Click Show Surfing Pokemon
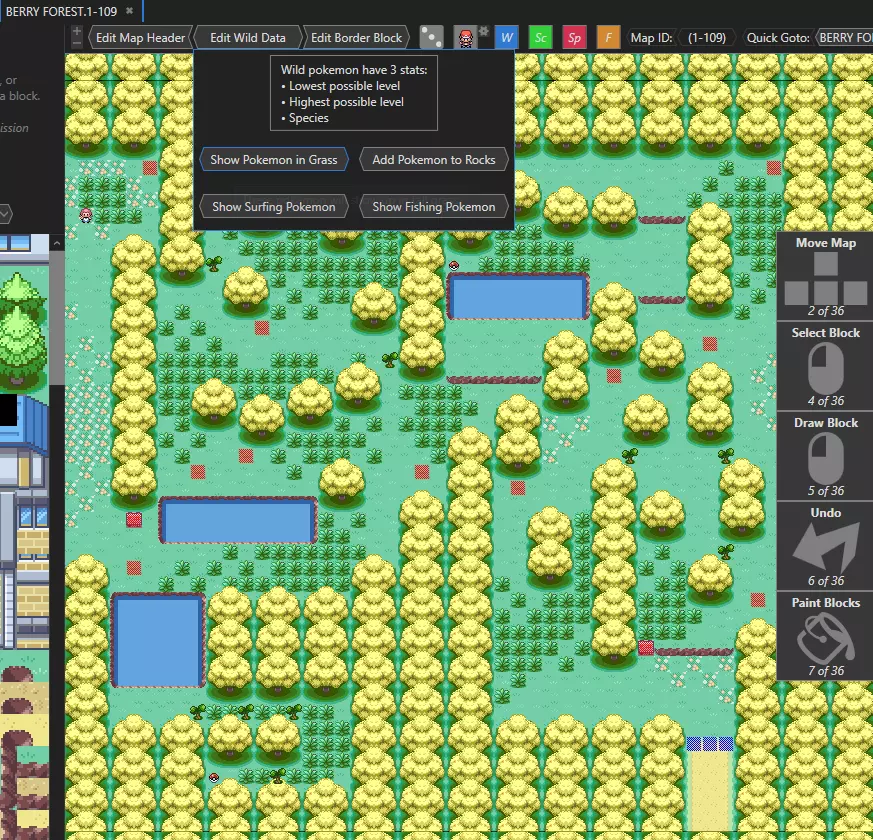 [274, 207]
